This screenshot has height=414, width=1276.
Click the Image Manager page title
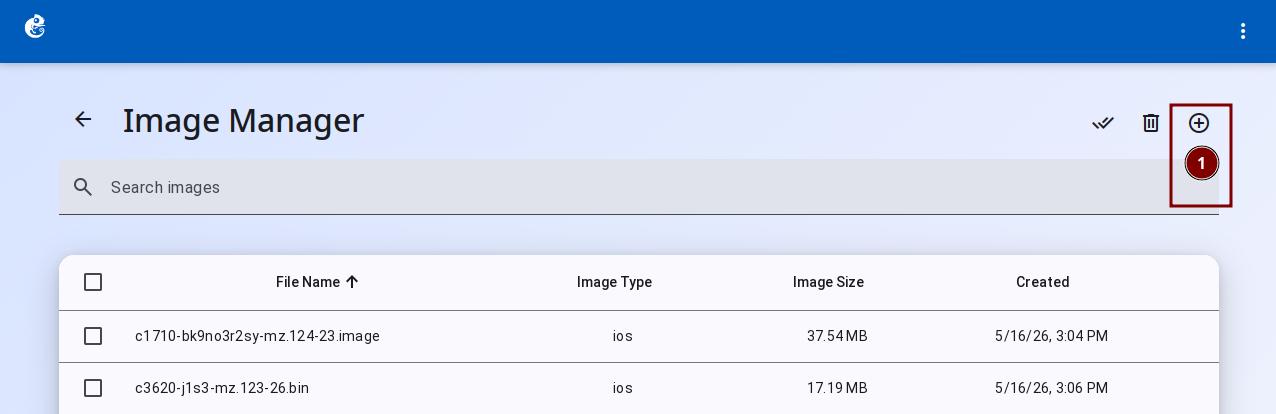(243, 120)
